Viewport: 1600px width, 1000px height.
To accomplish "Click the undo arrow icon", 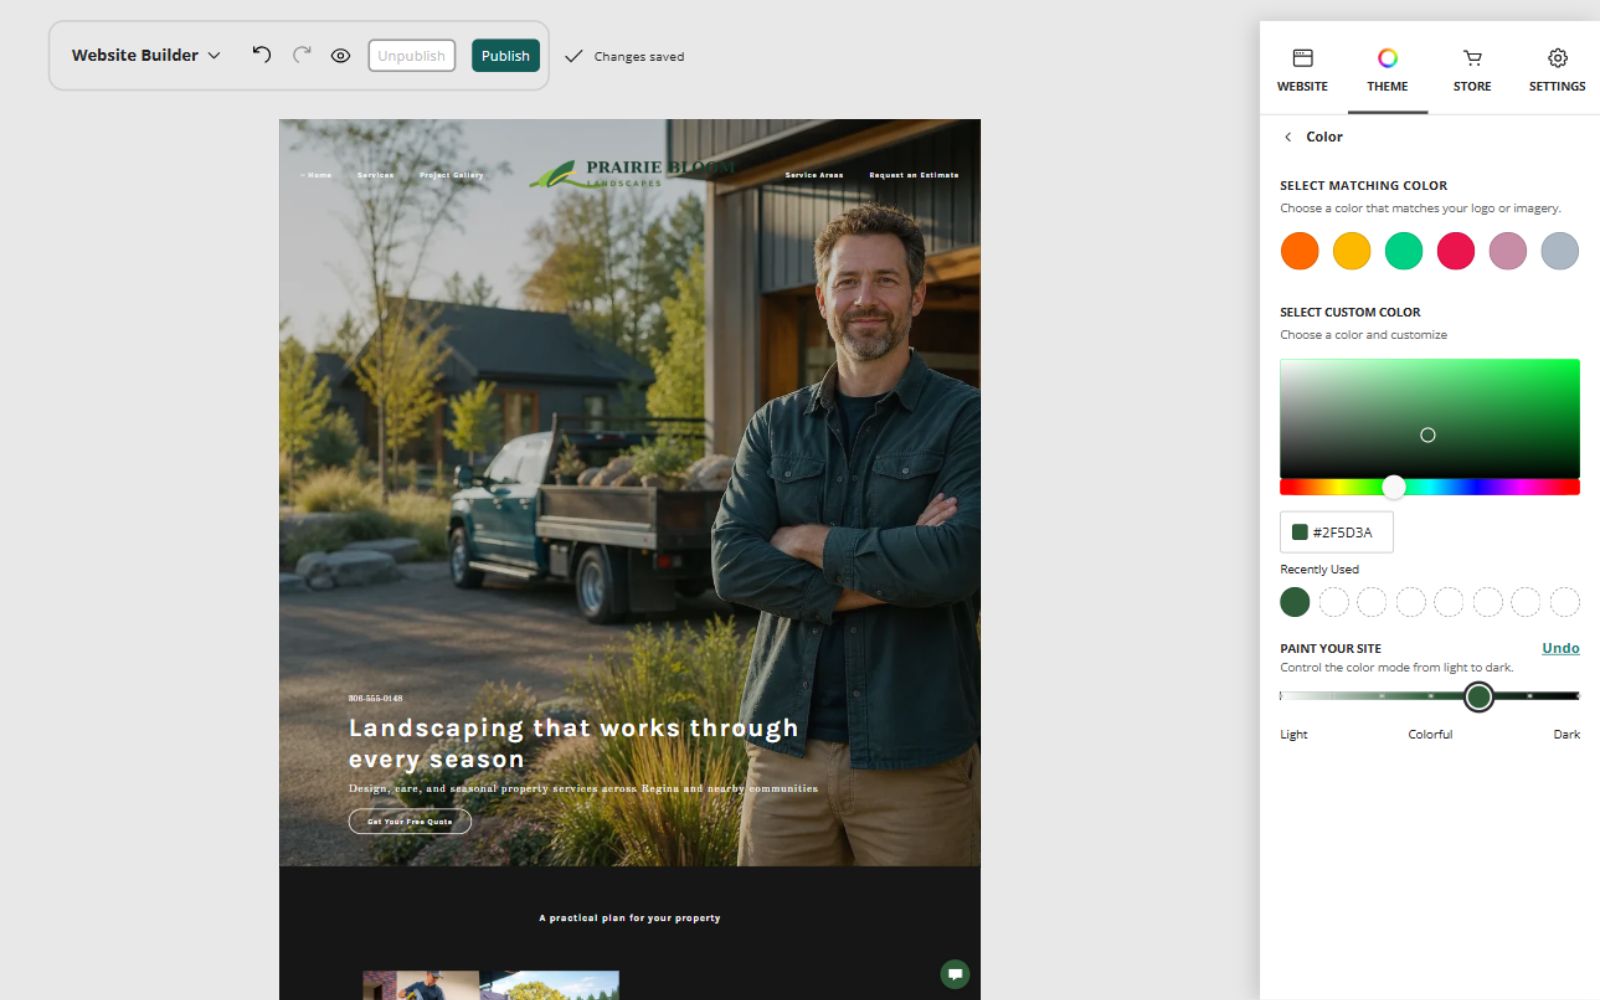I will (x=262, y=55).
